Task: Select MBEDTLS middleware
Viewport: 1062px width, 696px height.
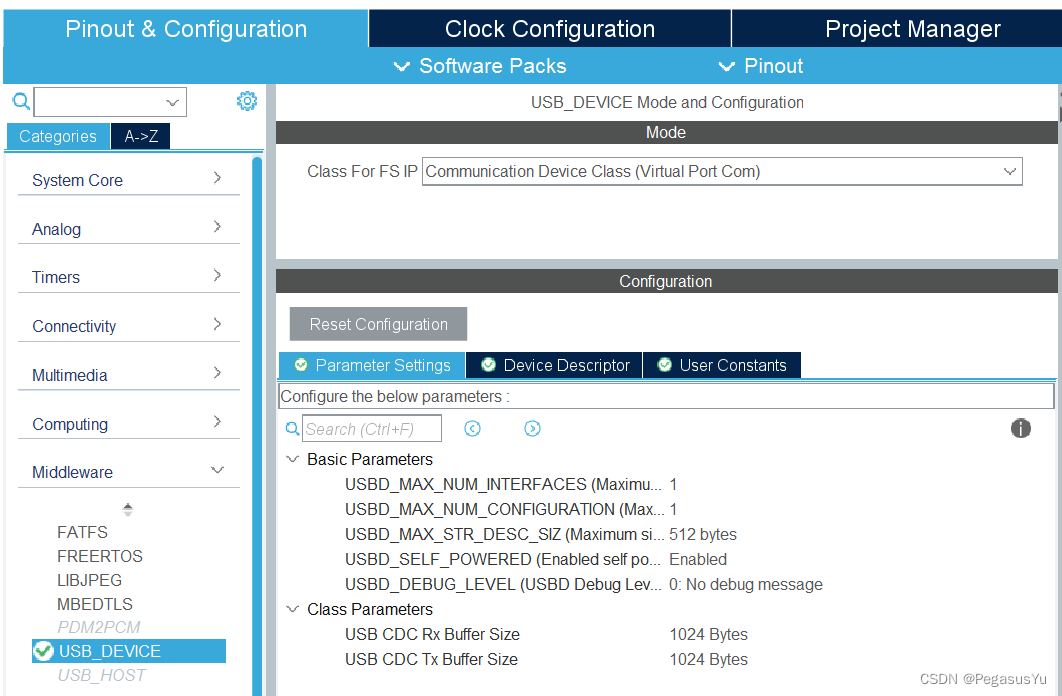Action: [95, 604]
